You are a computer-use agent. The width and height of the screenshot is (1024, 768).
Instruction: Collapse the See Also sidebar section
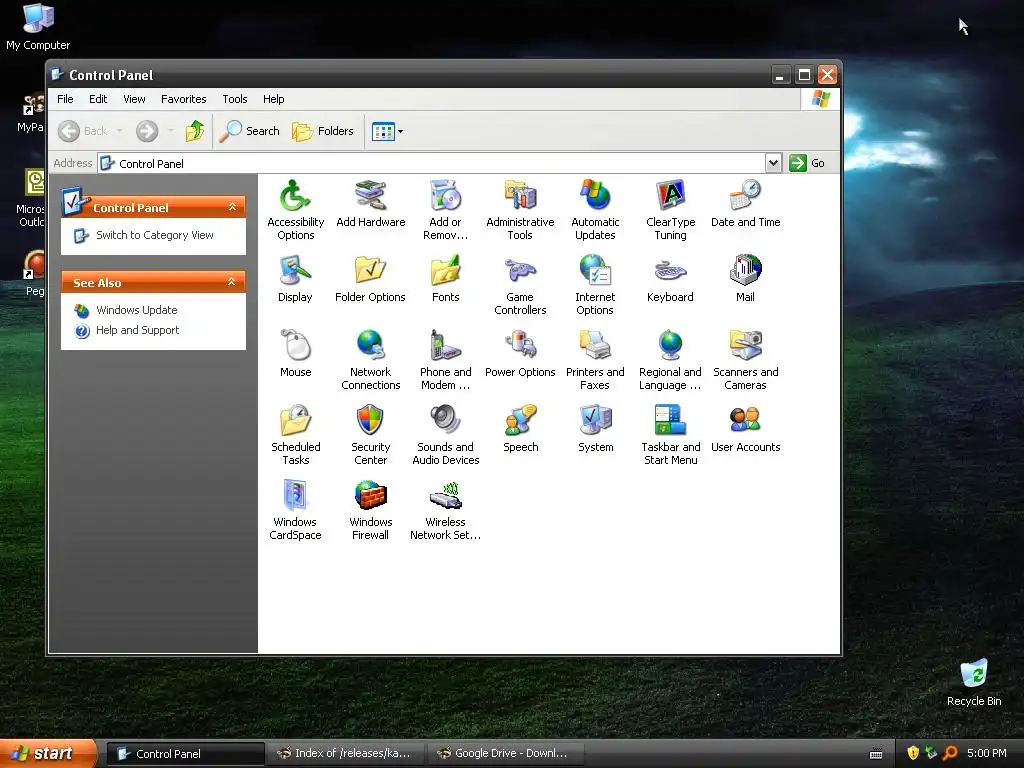(231, 282)
